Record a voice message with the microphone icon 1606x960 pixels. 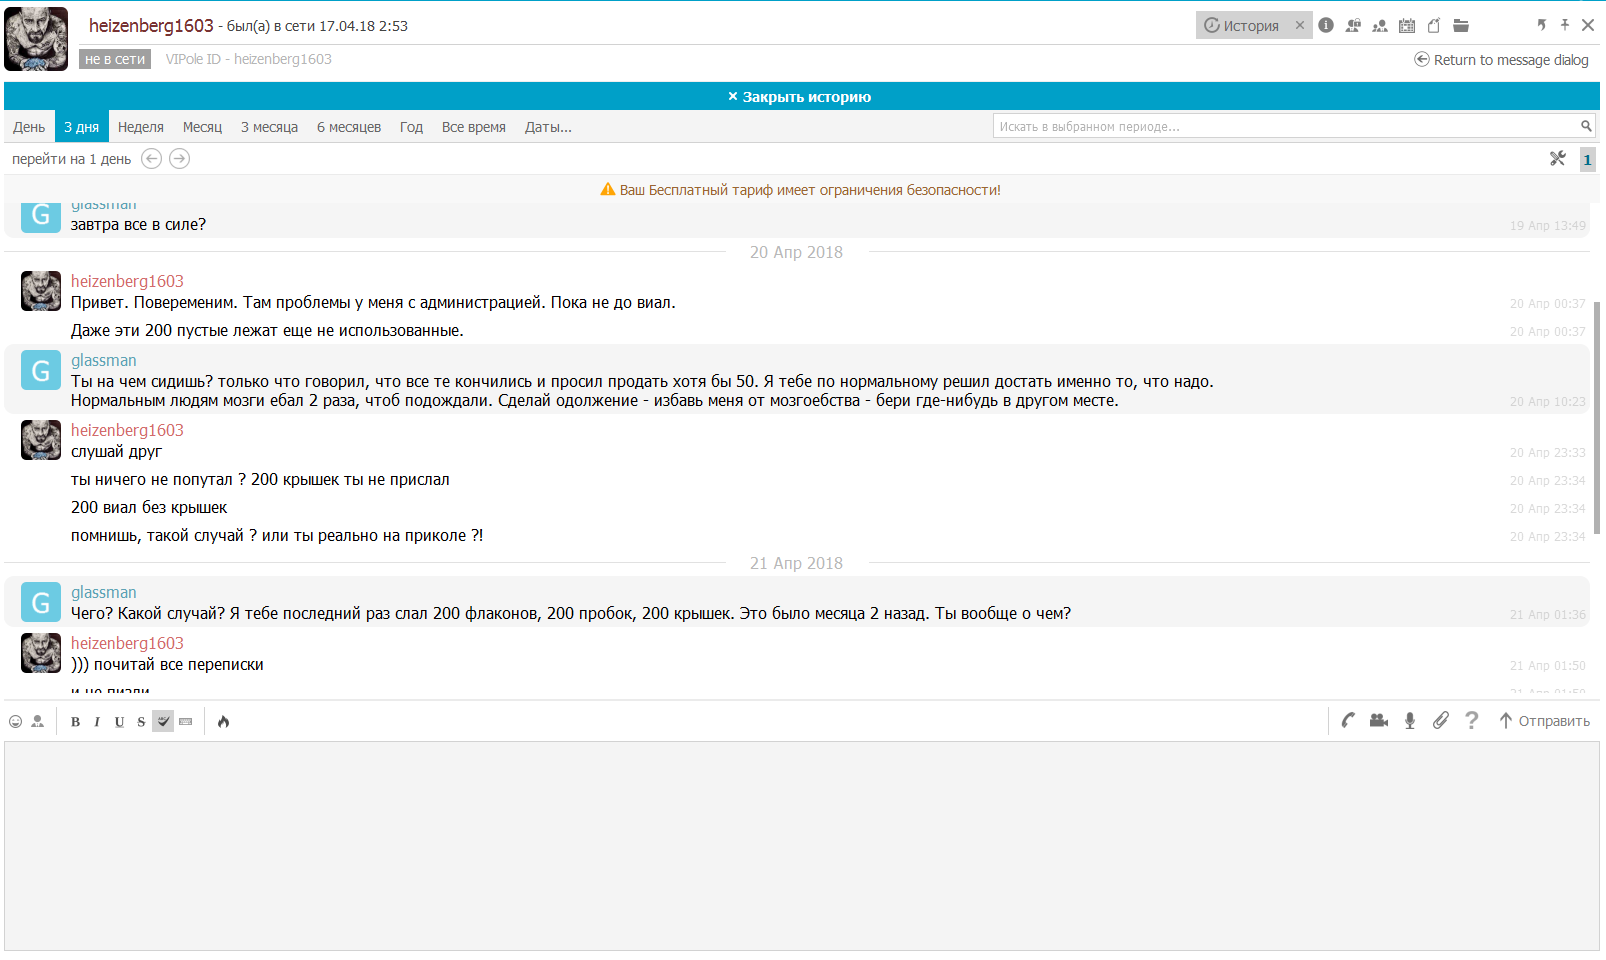(1410, 721)
